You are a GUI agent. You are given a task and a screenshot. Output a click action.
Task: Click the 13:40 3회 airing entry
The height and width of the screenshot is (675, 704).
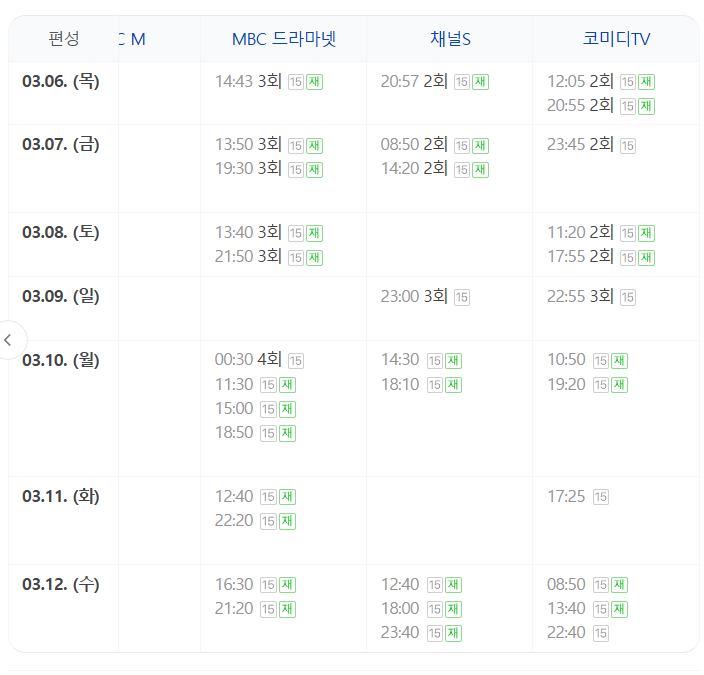point(248,233)
